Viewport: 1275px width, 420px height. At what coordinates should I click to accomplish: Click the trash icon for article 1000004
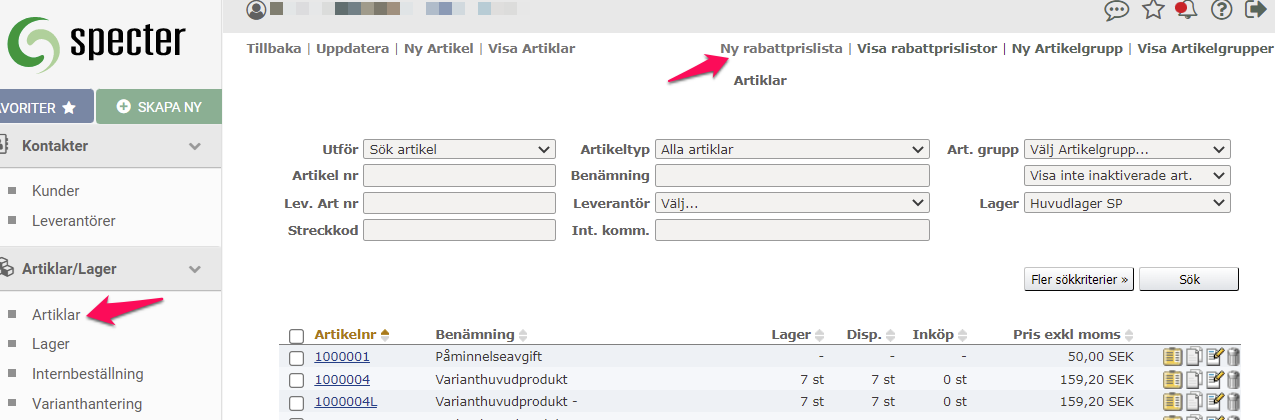click(x=1233, y=379)
